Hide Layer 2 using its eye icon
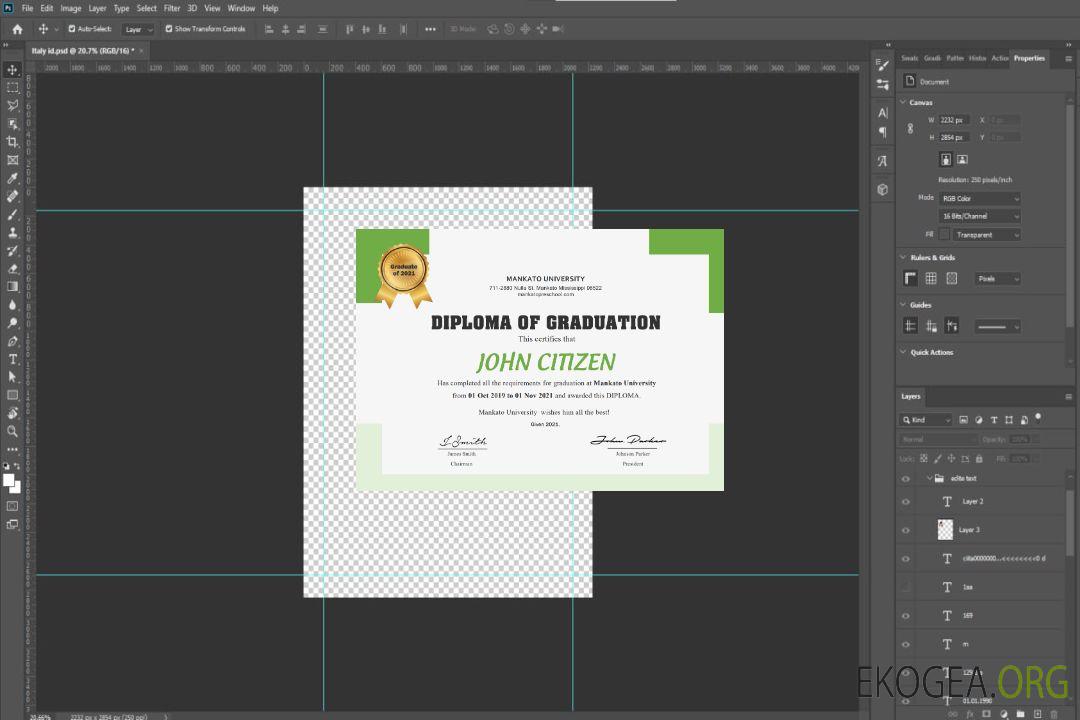The height and width of the screenshot is (720, 1080). point(906,502)
